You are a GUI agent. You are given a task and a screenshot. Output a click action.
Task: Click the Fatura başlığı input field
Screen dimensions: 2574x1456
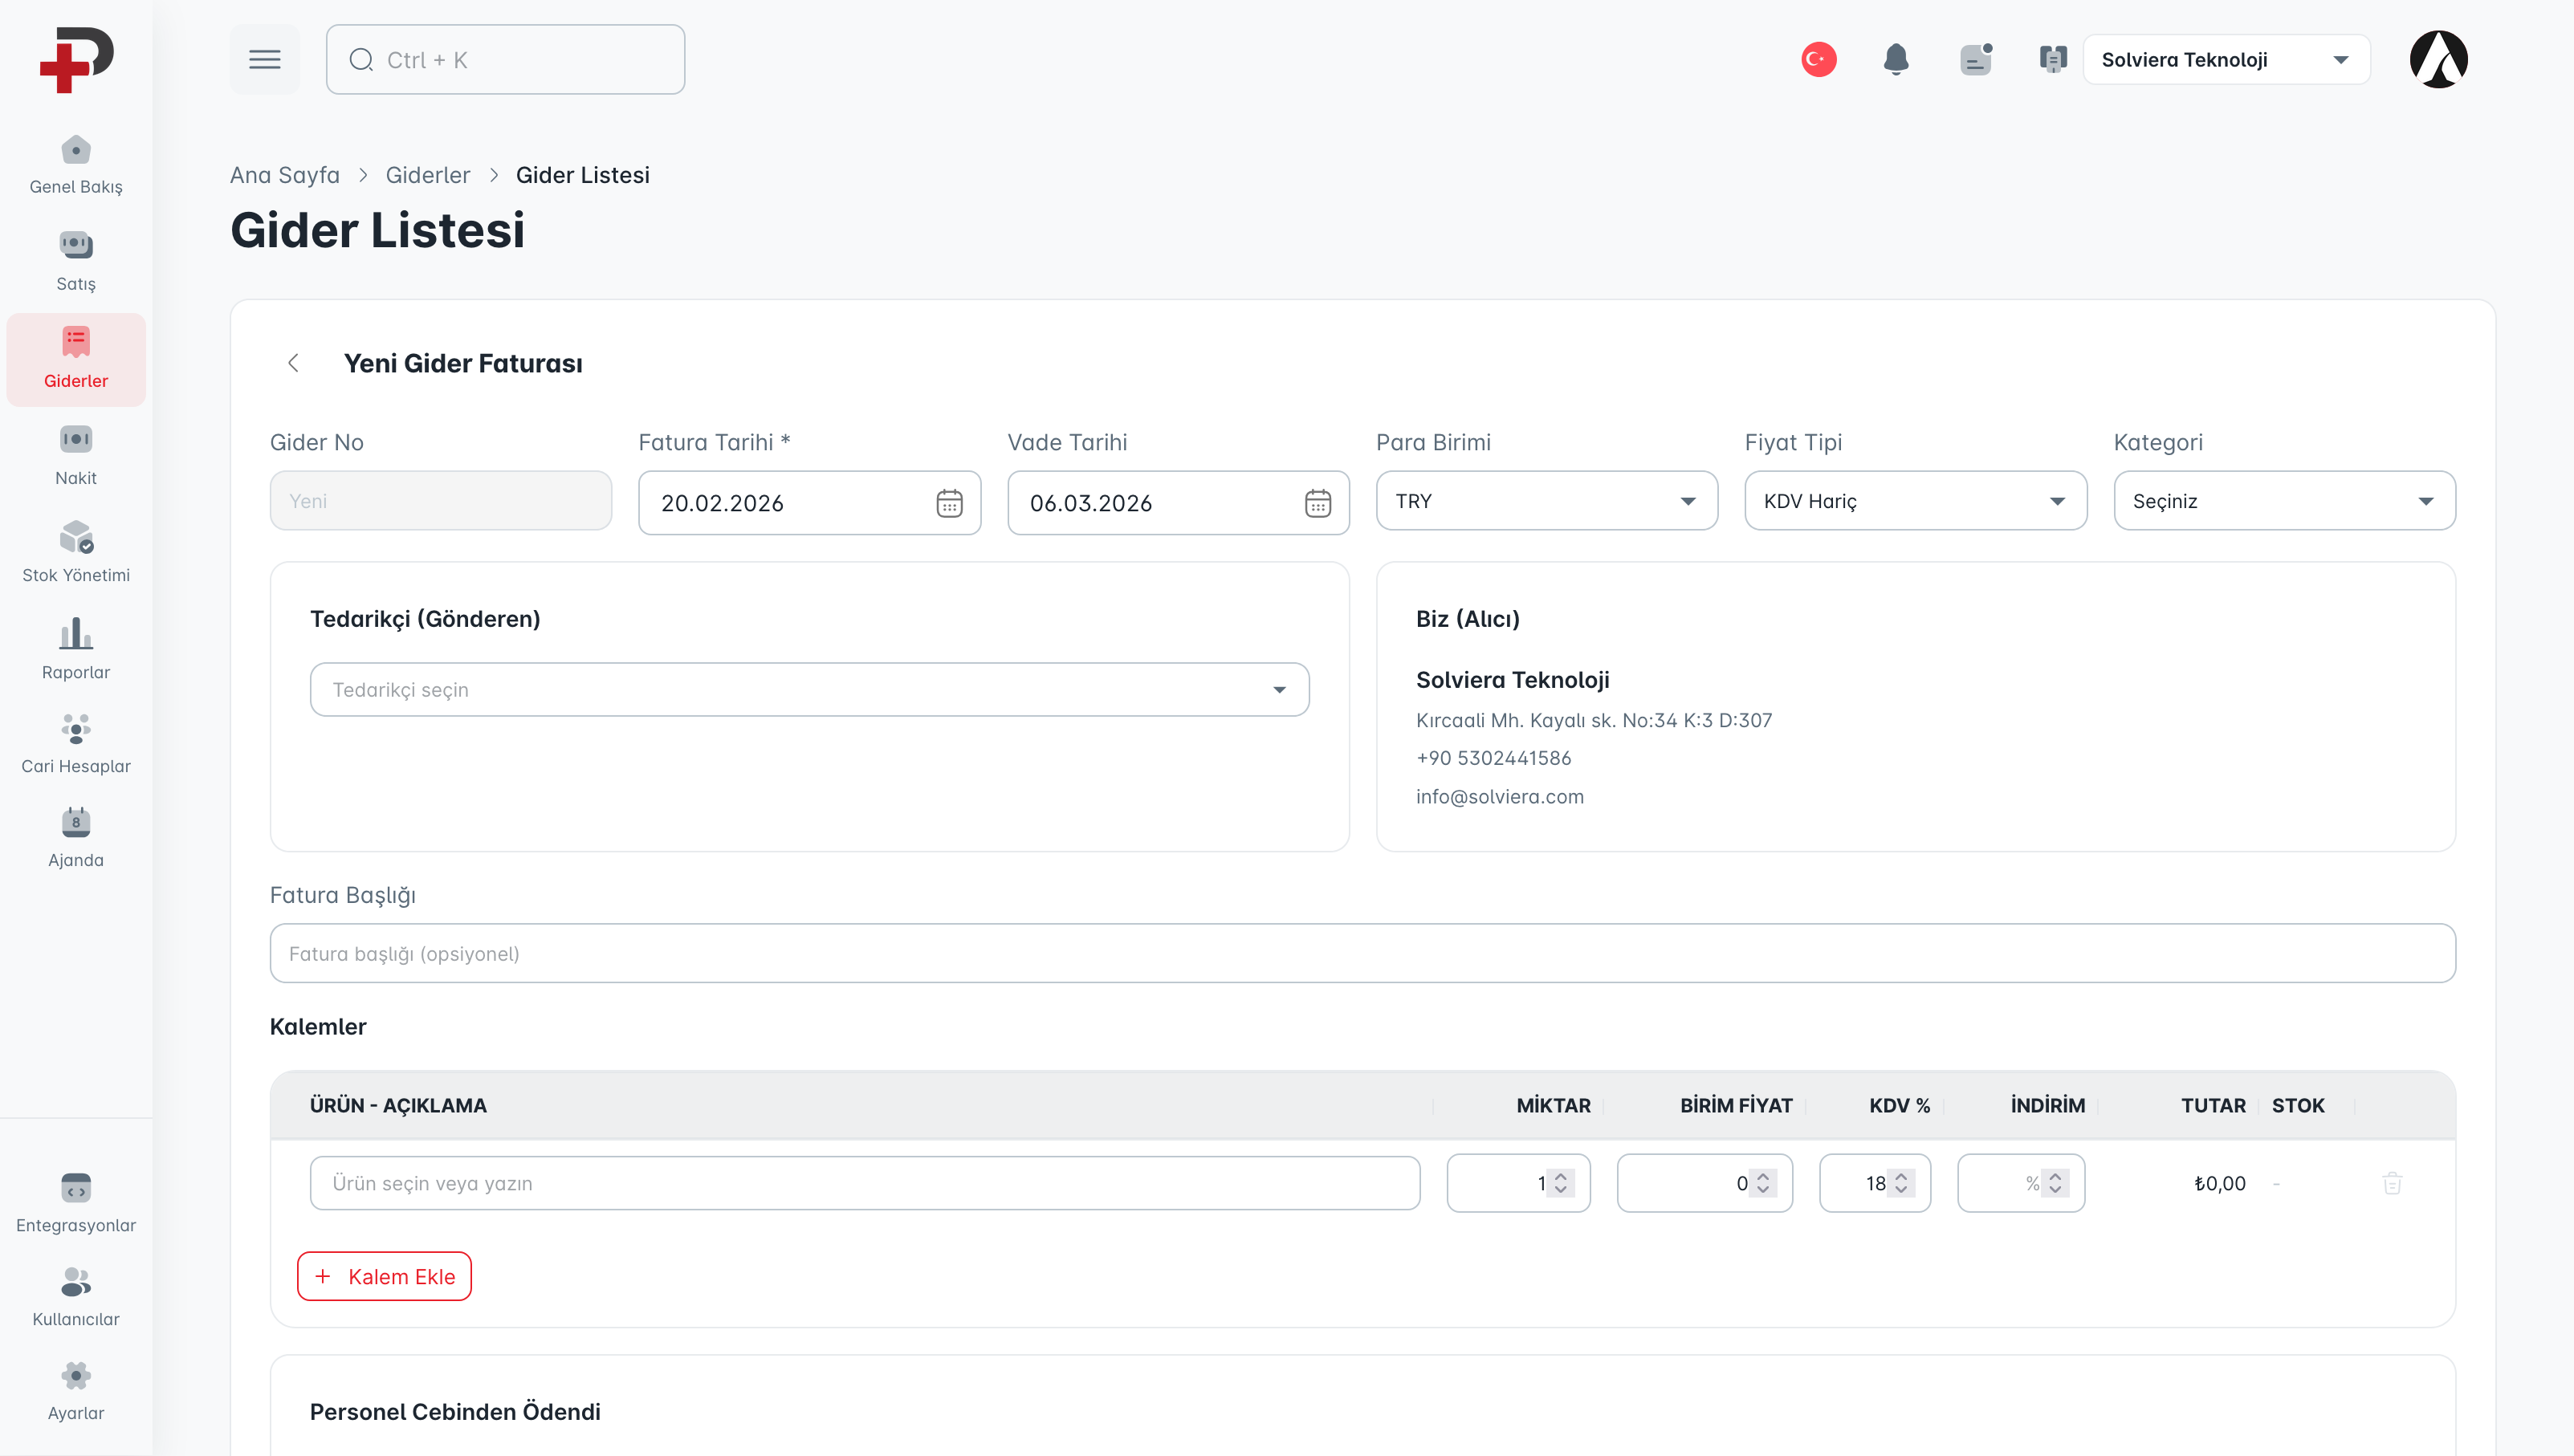tap(1361, 953)
